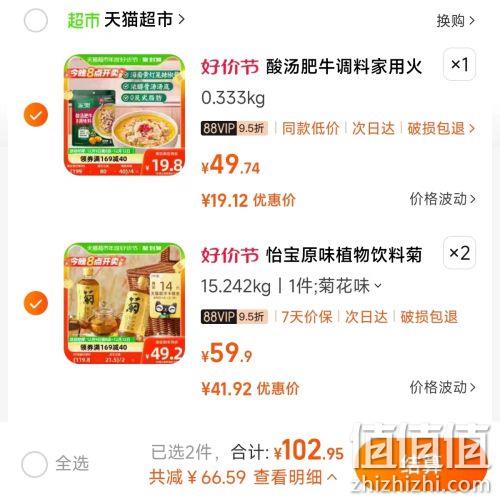The image size is (500, 502).
Task: Expand the 1件;菊花味 variant dropdown
Action: click(335, 286)
